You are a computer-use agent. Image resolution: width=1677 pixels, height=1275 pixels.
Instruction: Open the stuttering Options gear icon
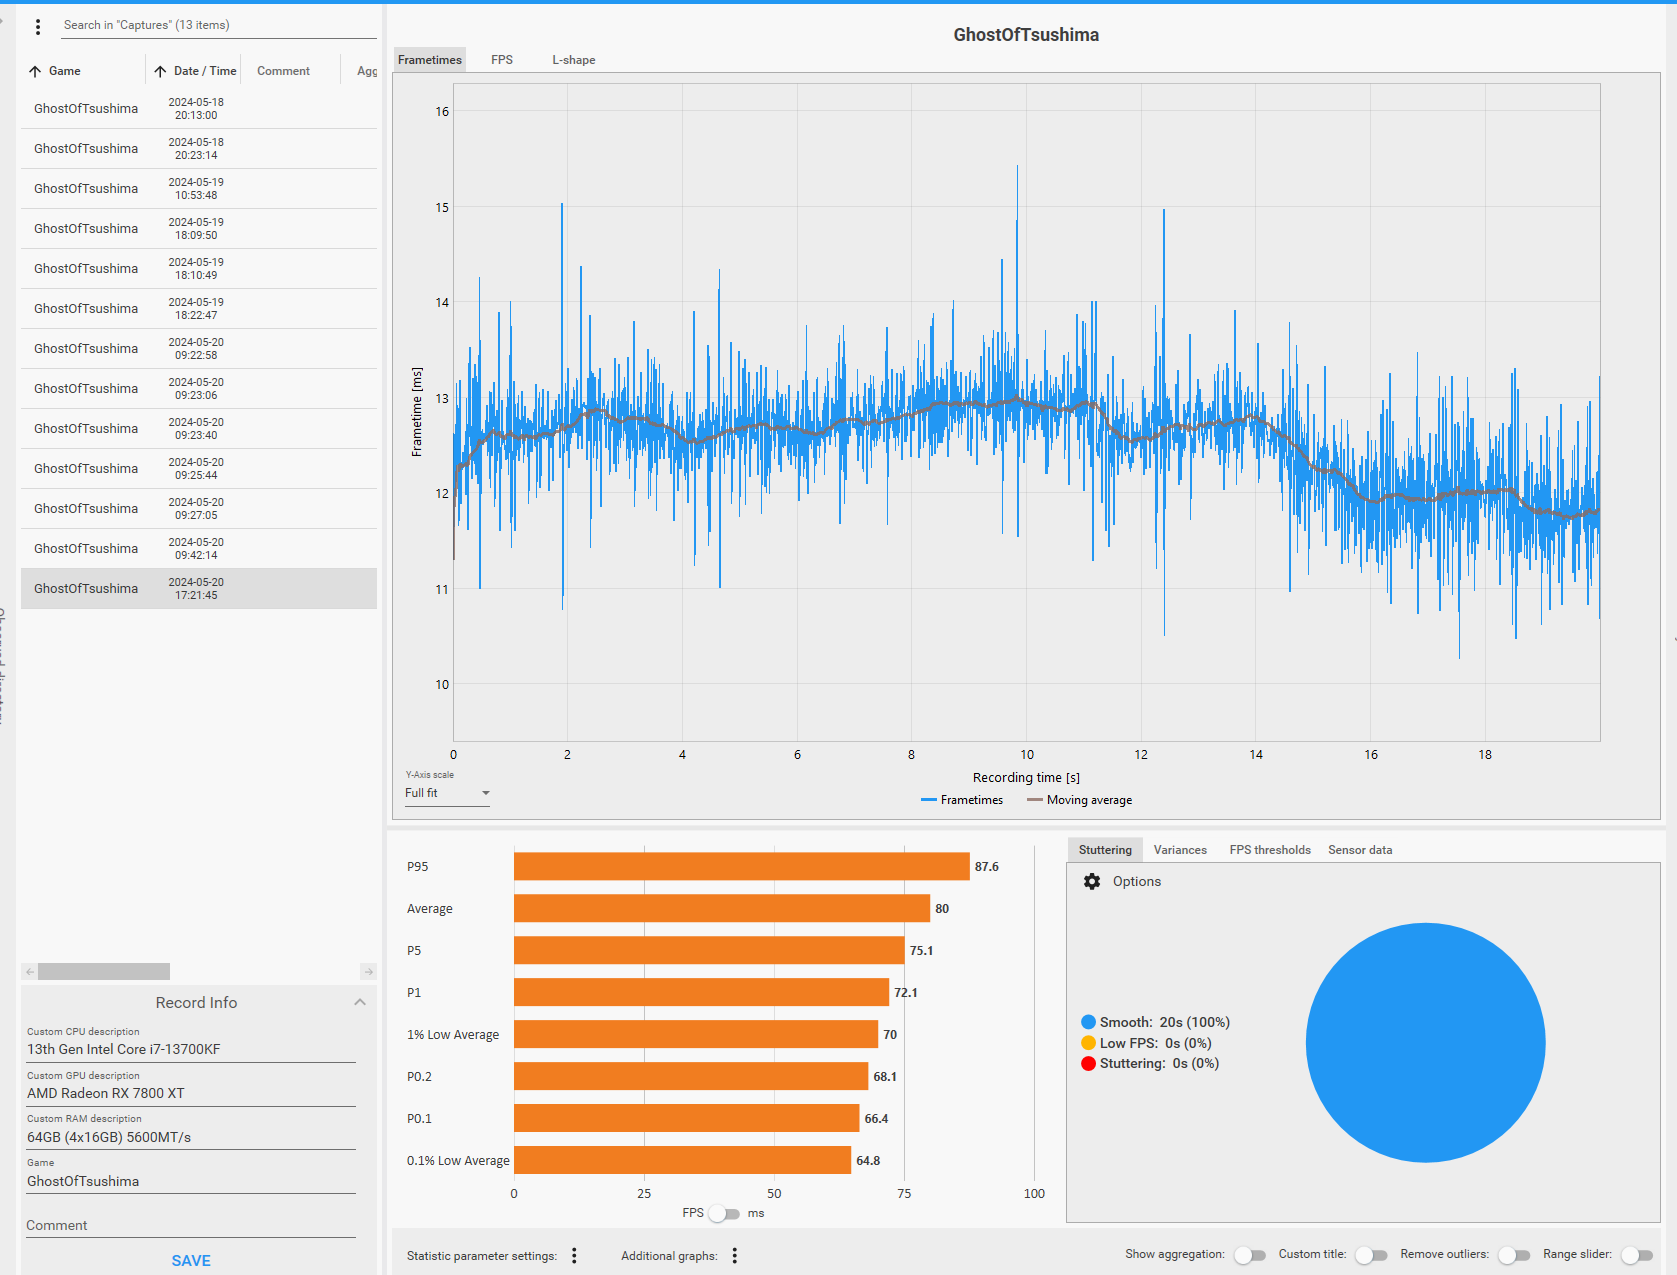click(x=1092, y=881)
